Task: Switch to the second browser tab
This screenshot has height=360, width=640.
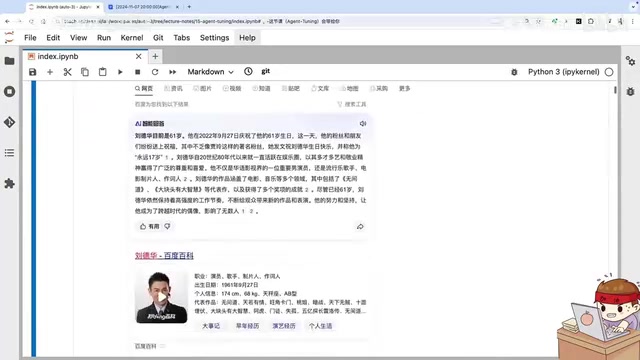Action: point(143,7)
